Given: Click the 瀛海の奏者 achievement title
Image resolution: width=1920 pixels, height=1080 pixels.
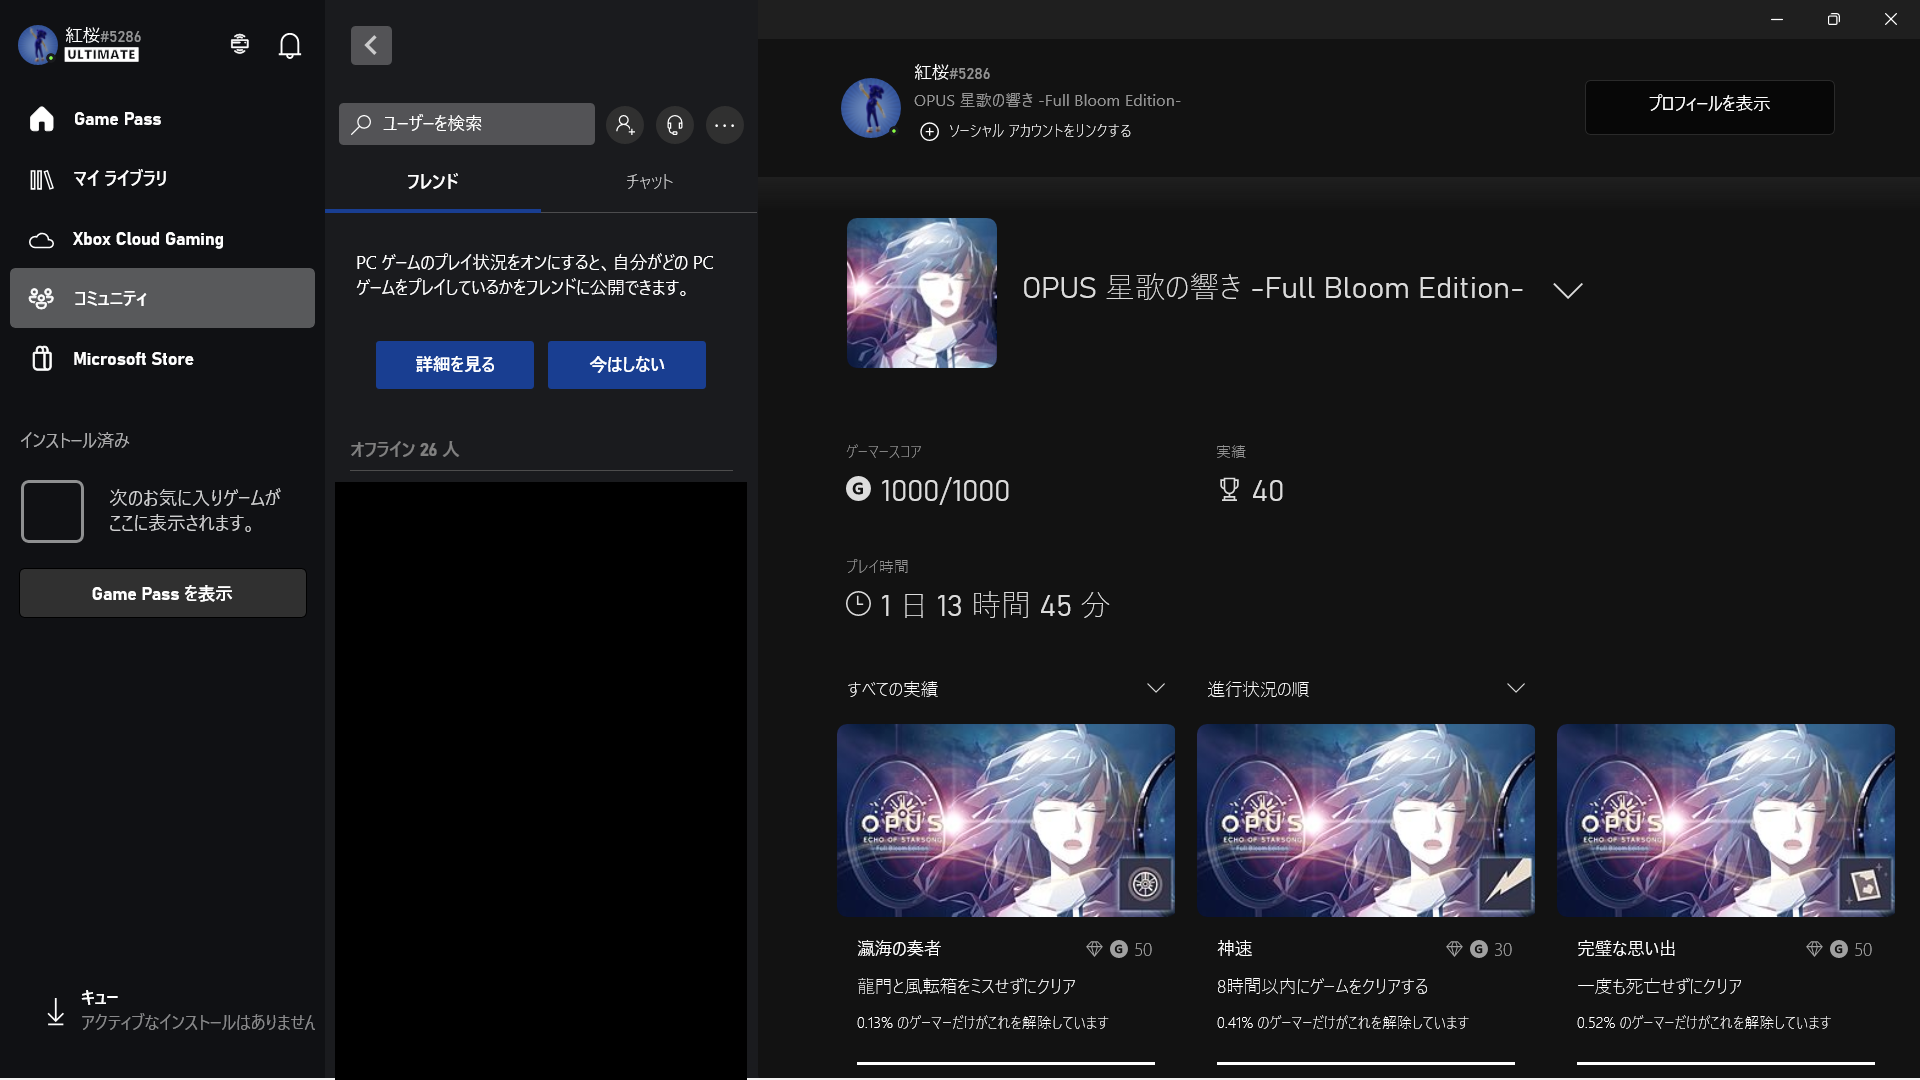Looking at the screenshot, I should point(899,948).
